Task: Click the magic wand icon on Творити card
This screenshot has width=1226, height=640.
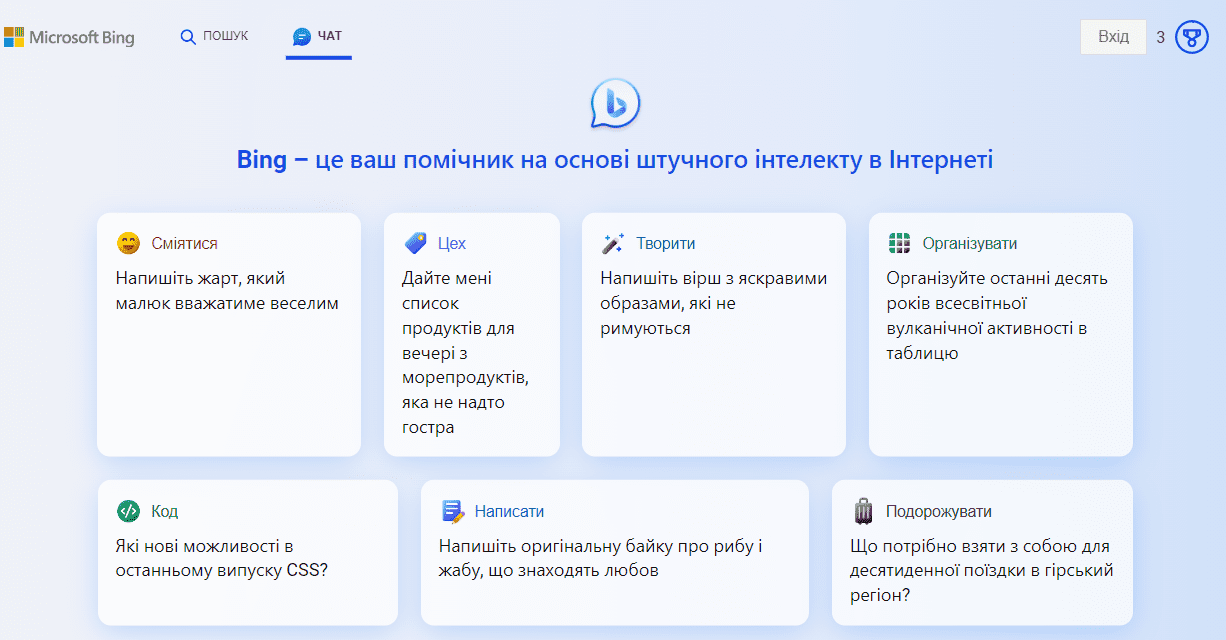Action: tap(612, 243)
